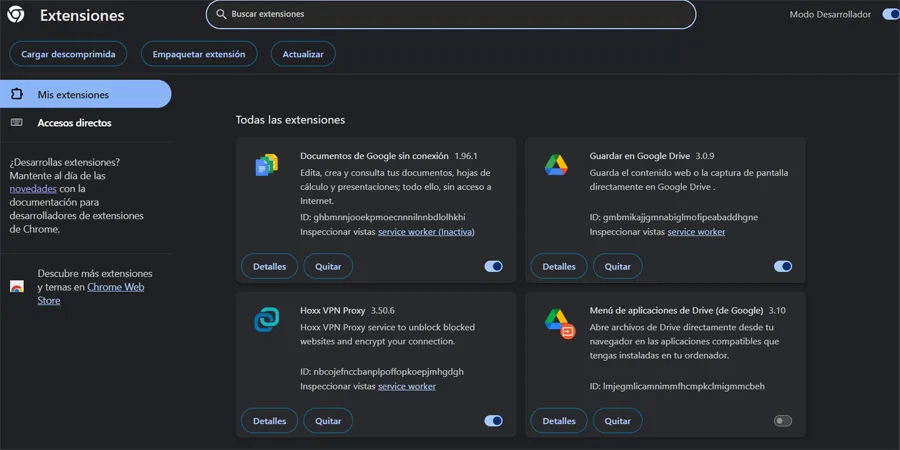The width and height of the screenshot is (900, 450).
Task: Click the Chrome Web Store rainbow icon
Action: click(17, 287)
